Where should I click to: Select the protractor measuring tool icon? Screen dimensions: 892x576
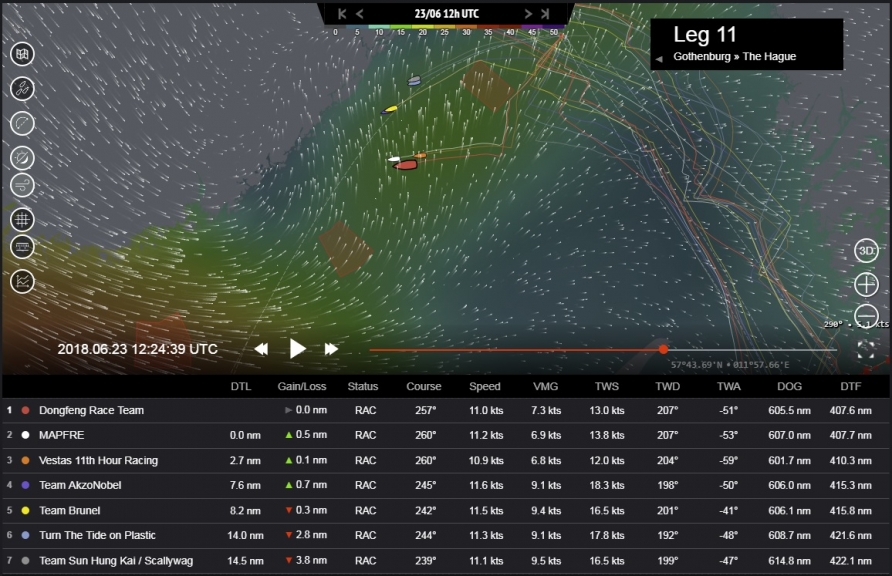[22, 123]
